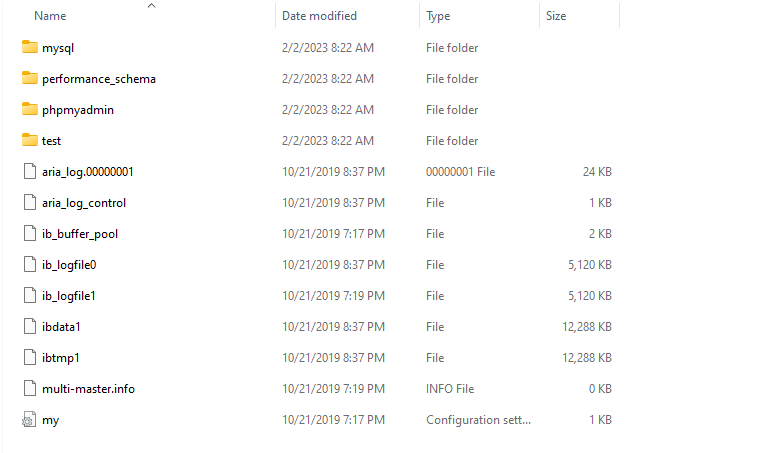Select the performance_schema folder icon
The image size is (760, 453).
pos(29,78)
